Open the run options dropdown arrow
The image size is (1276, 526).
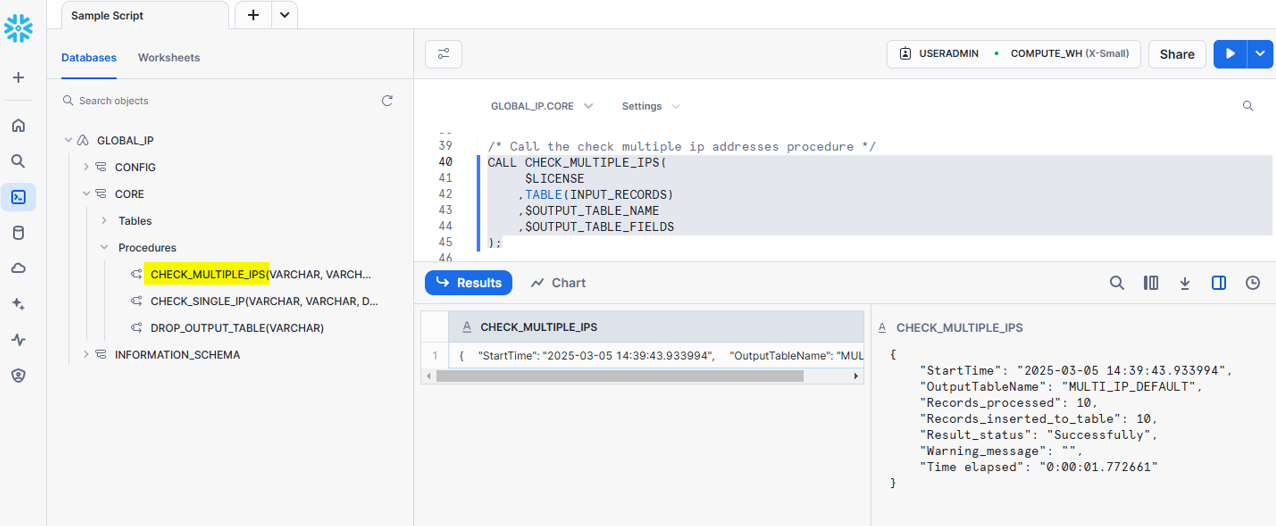tap(1260, 54)
